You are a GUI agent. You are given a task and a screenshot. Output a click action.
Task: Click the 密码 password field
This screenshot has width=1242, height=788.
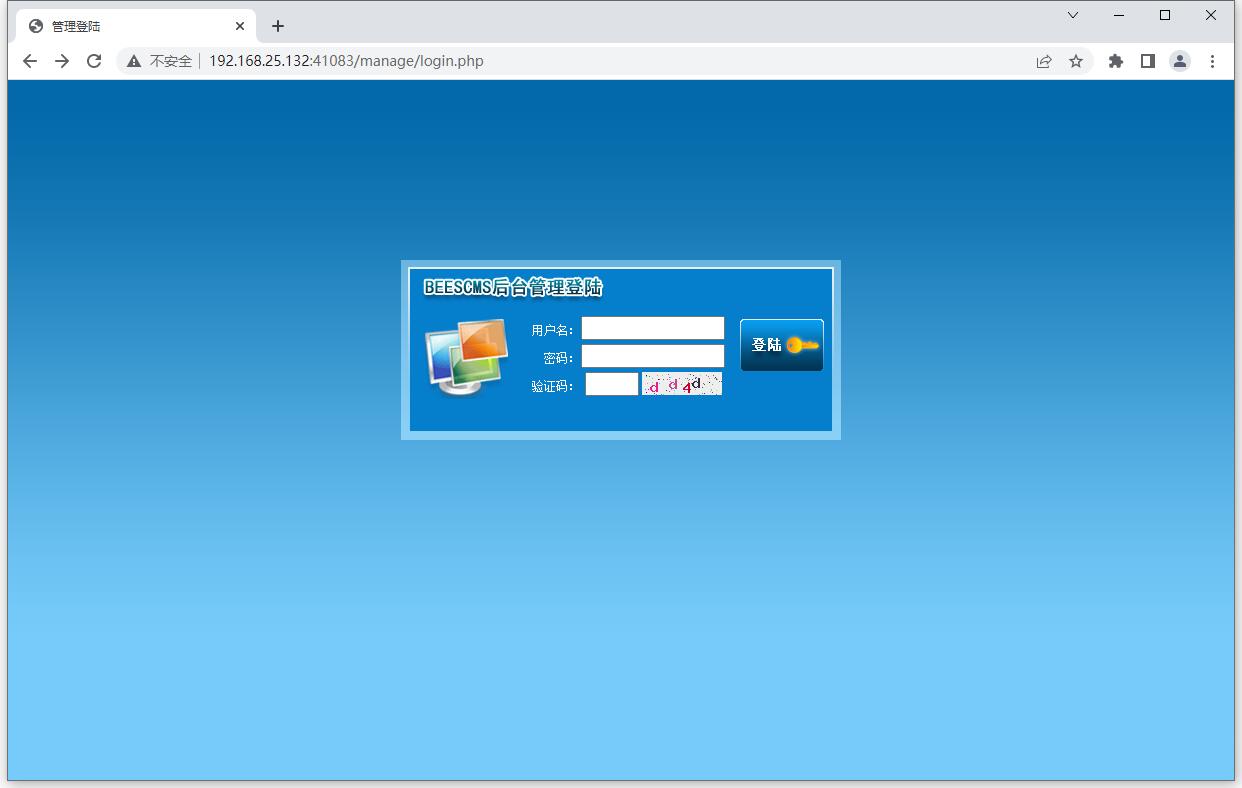coord(653,356)
